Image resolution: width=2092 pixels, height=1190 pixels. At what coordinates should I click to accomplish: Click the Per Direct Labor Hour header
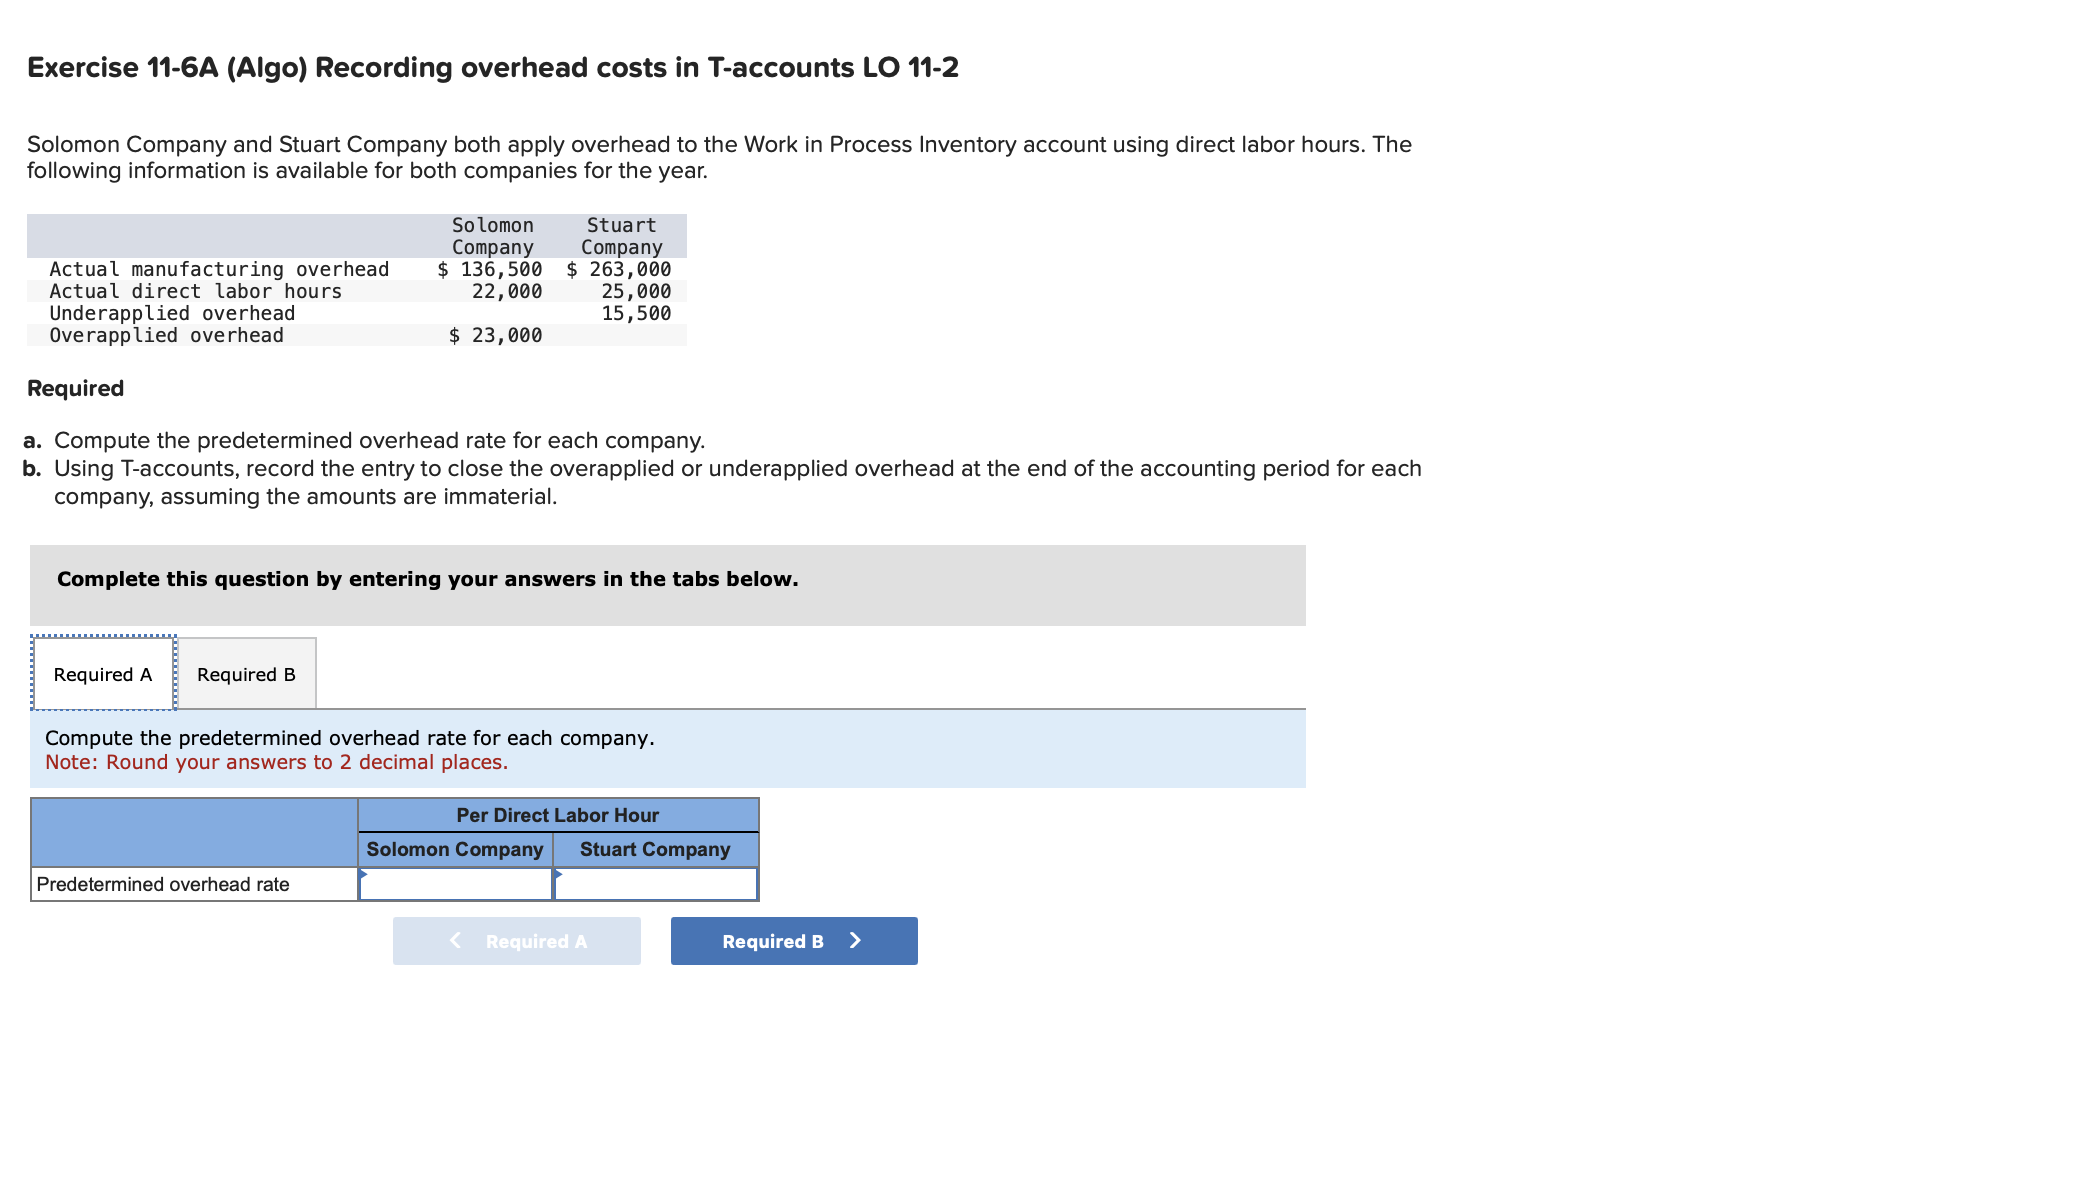point(557,814)
